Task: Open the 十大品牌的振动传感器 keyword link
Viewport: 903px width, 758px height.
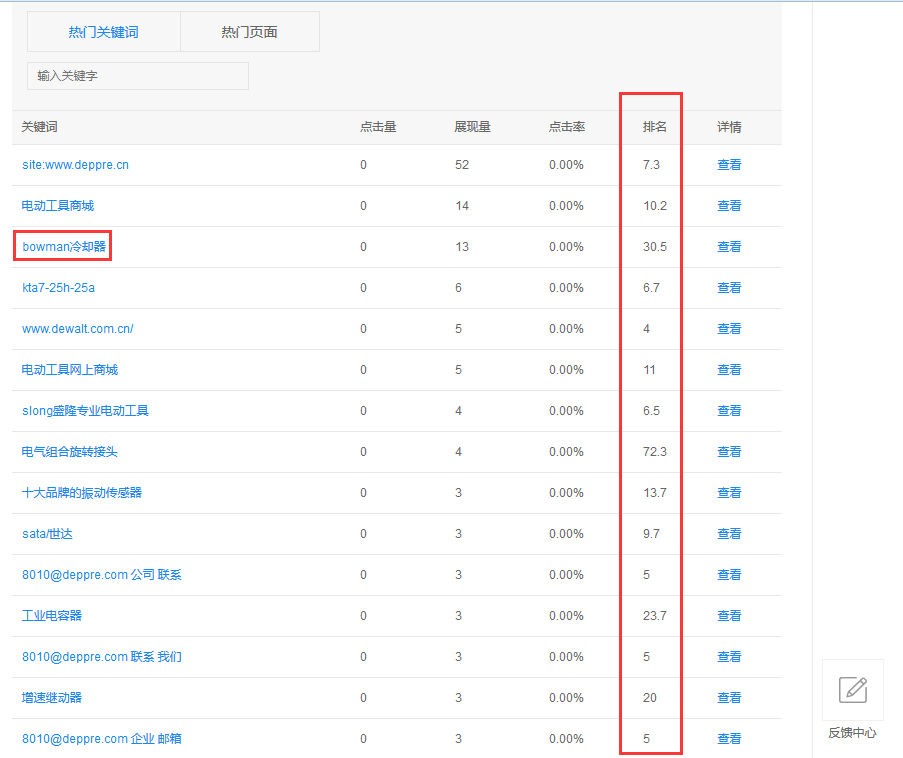Action: coord(82,493)
